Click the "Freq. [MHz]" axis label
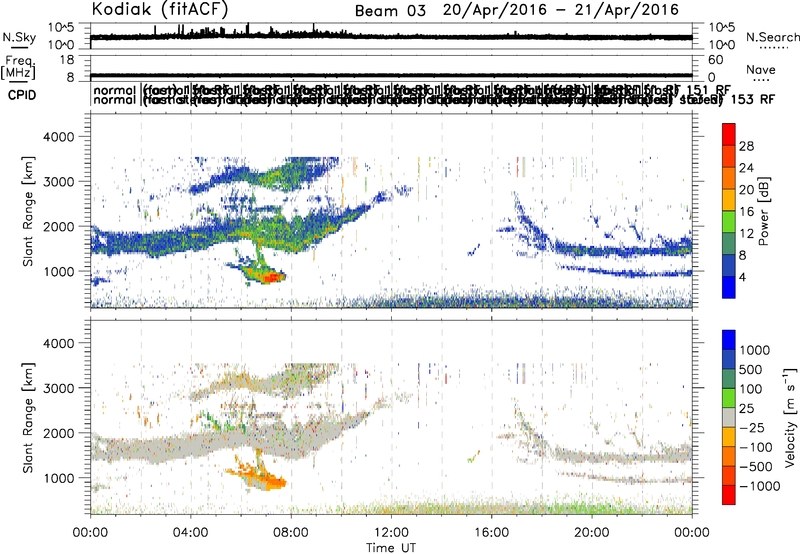 pos(19,67)
